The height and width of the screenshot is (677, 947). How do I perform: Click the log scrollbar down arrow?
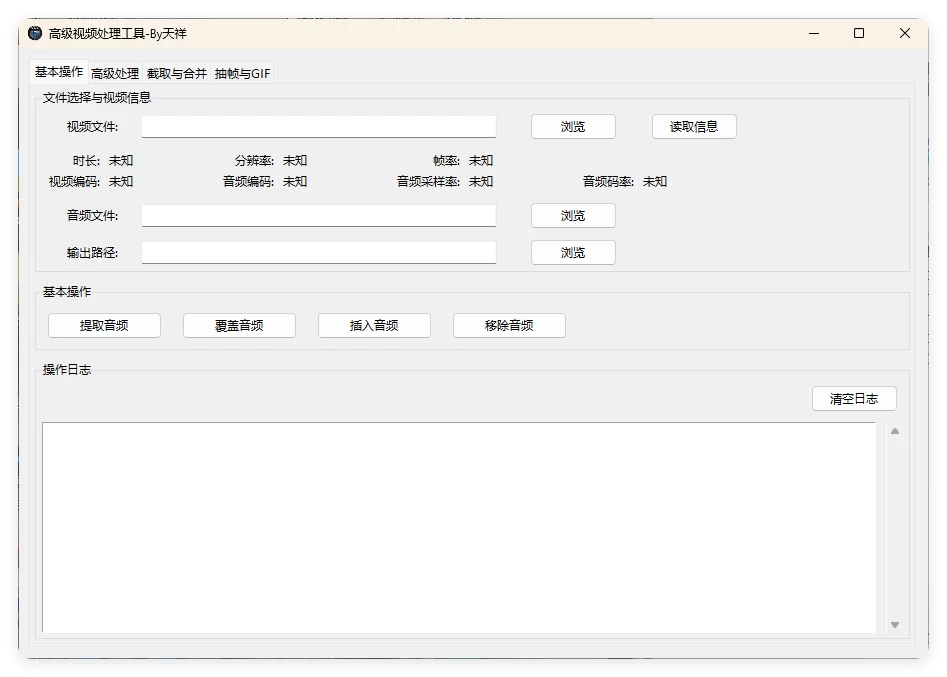tap(894, 625)
